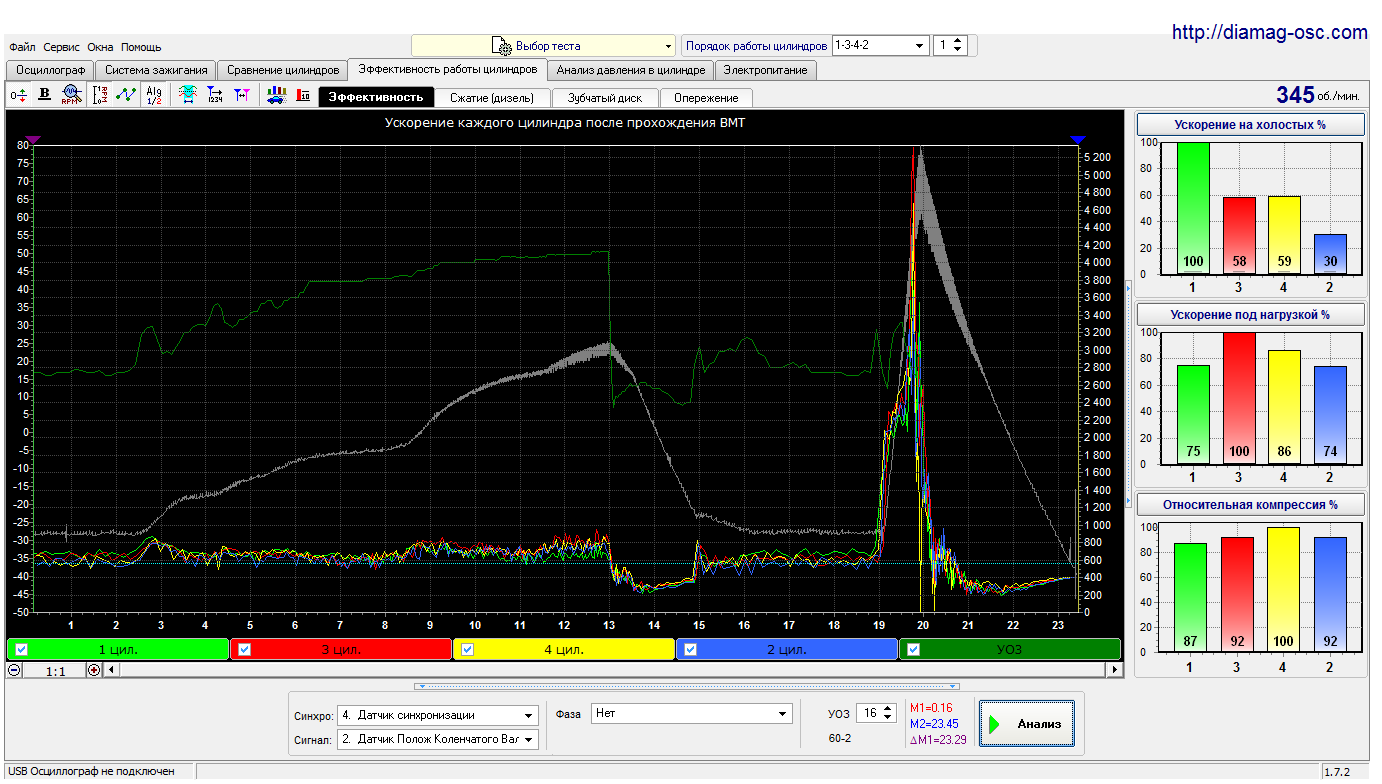
Task: Click the cyan waveform range icon
Action: 187,95
